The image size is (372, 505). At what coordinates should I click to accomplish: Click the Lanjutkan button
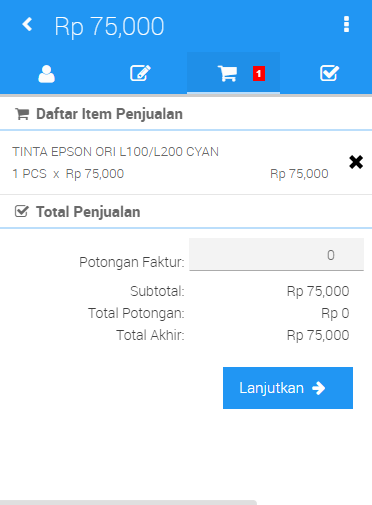[x=288, y=388]
